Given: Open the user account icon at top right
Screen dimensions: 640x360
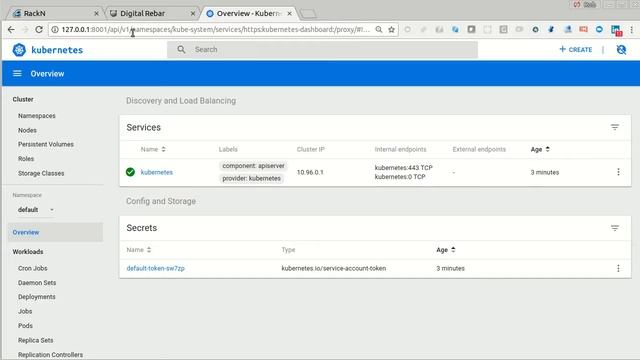Looking at the screenshot, I should (x=621, y=49).
